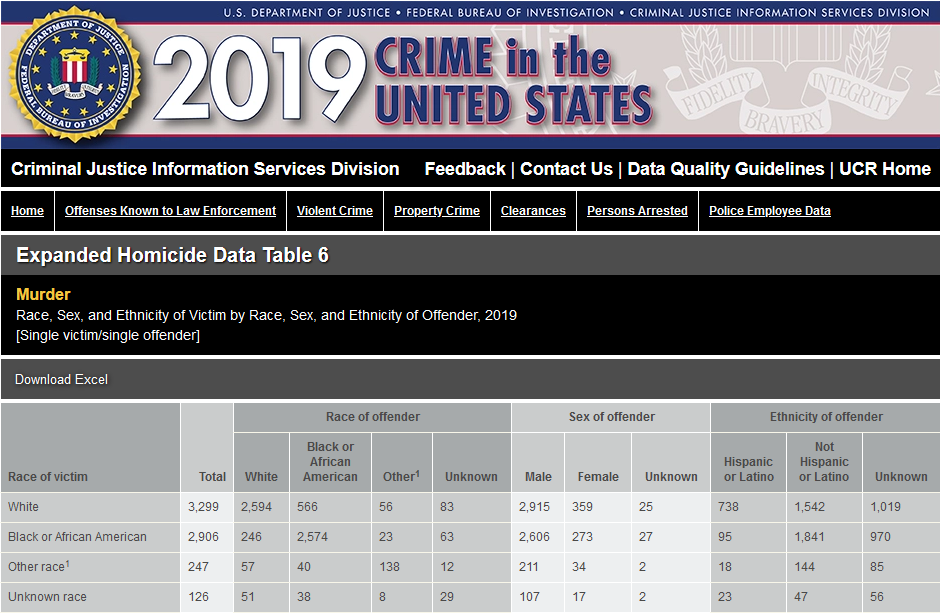
Task: Go to UCR Home
Action: pos(884,169)
